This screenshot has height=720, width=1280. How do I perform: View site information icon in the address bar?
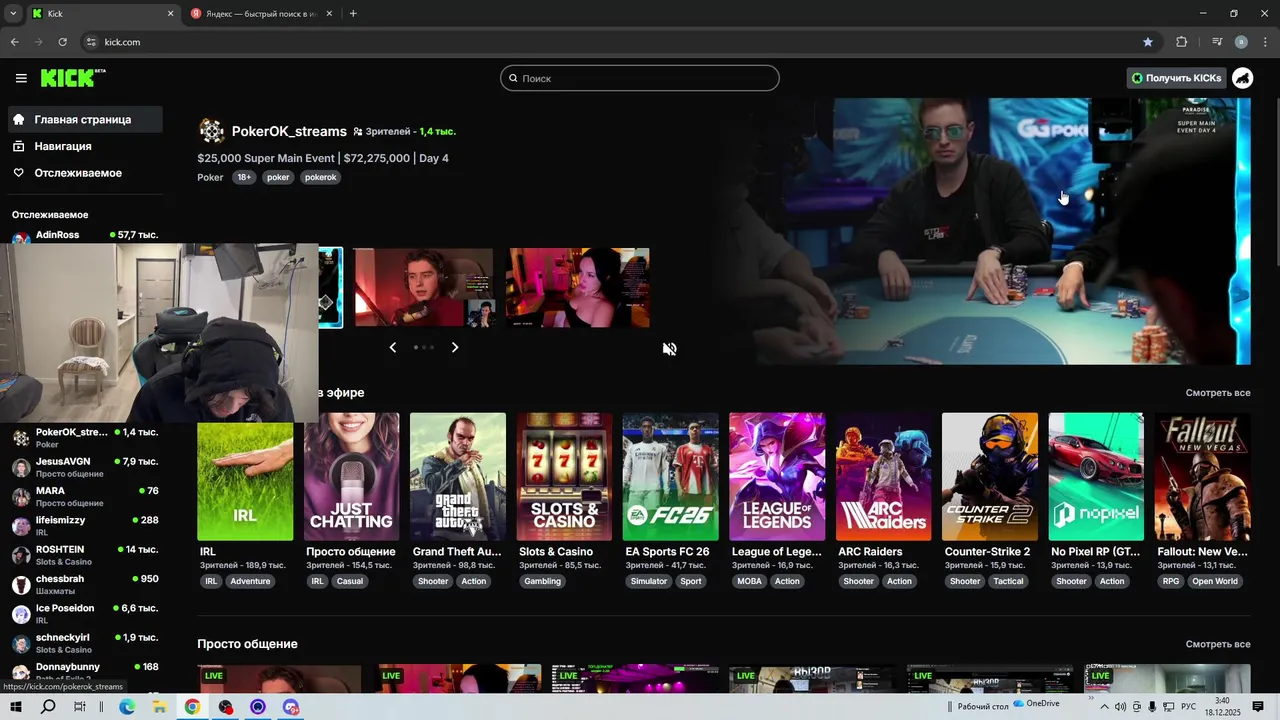[x=91, y=42]
